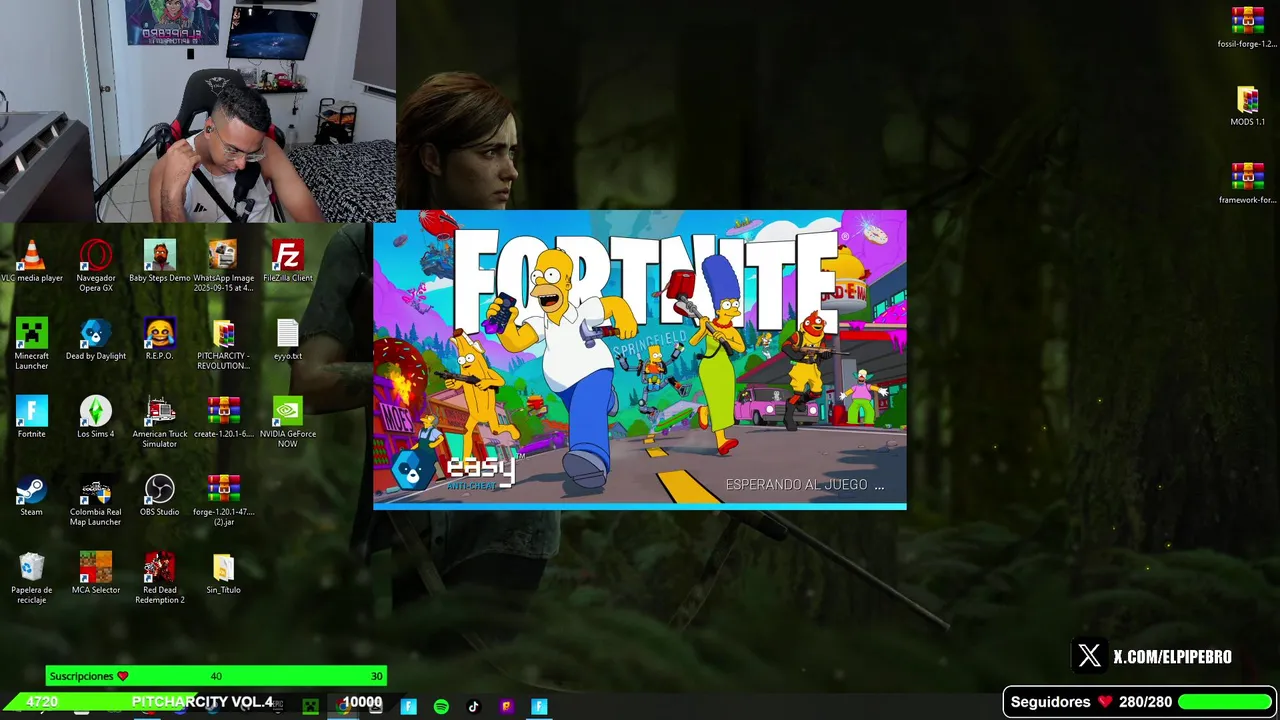The height and width of the screenshot is (720, 1280).
Task: Click the Fortnite desktop shortcut
Action: click(31, 418)
